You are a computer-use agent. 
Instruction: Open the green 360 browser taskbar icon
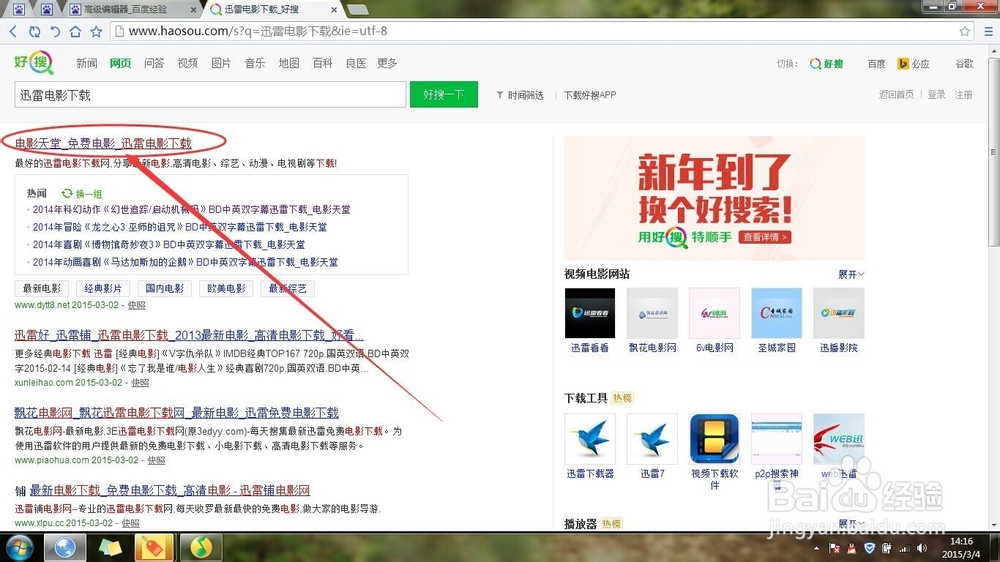pos(200,547)
